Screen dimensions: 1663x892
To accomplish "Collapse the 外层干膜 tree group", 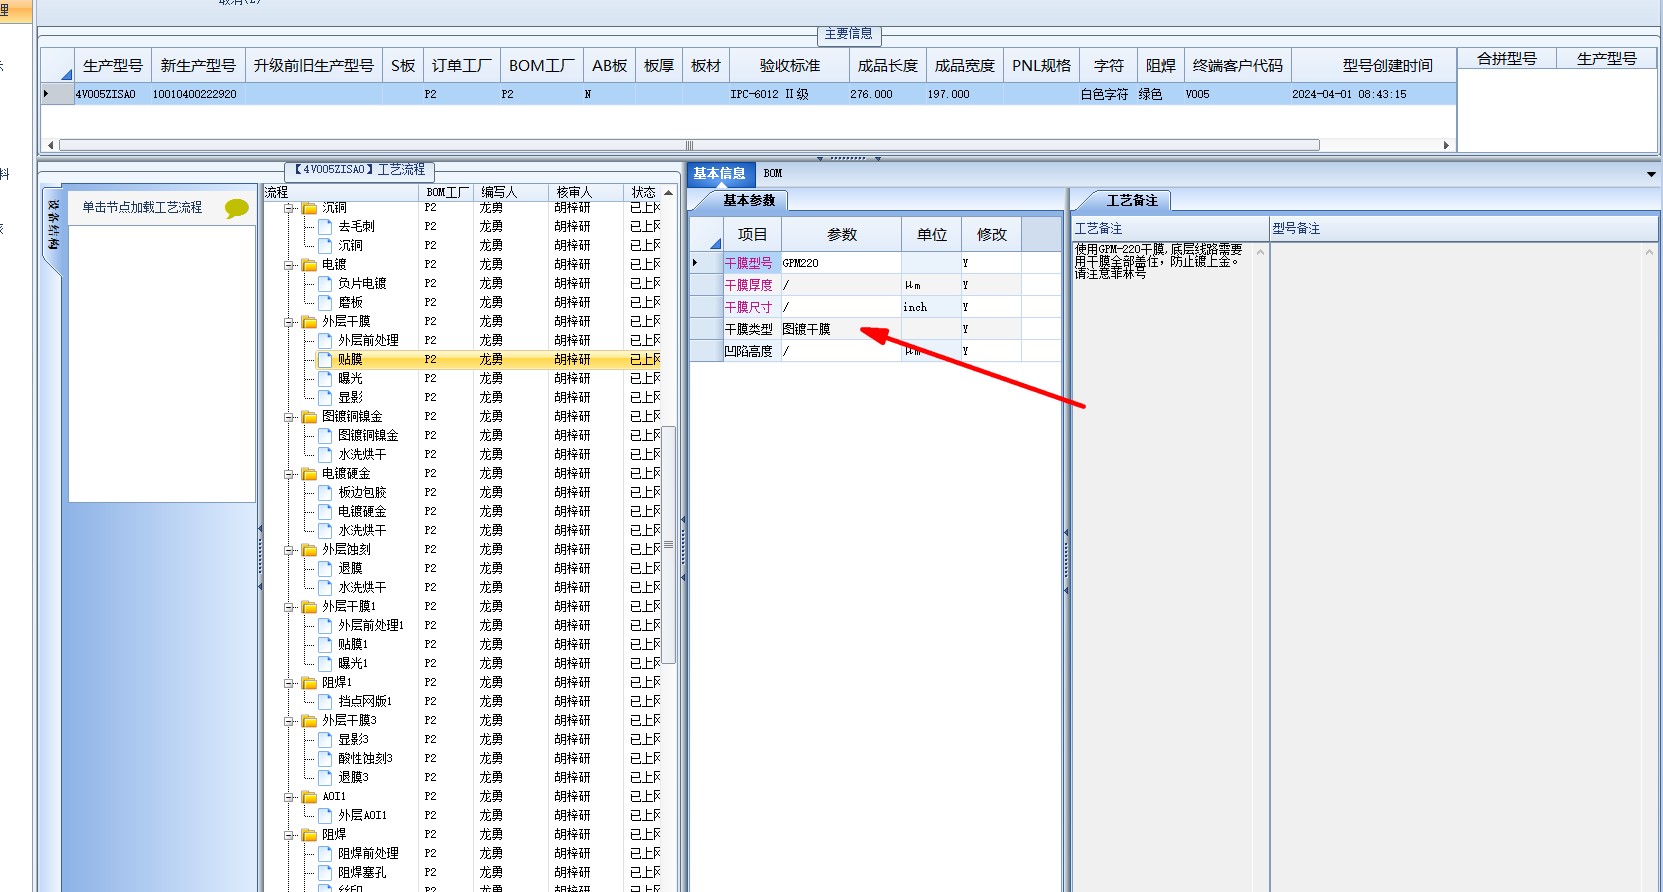I will click(x=289, y=322).
